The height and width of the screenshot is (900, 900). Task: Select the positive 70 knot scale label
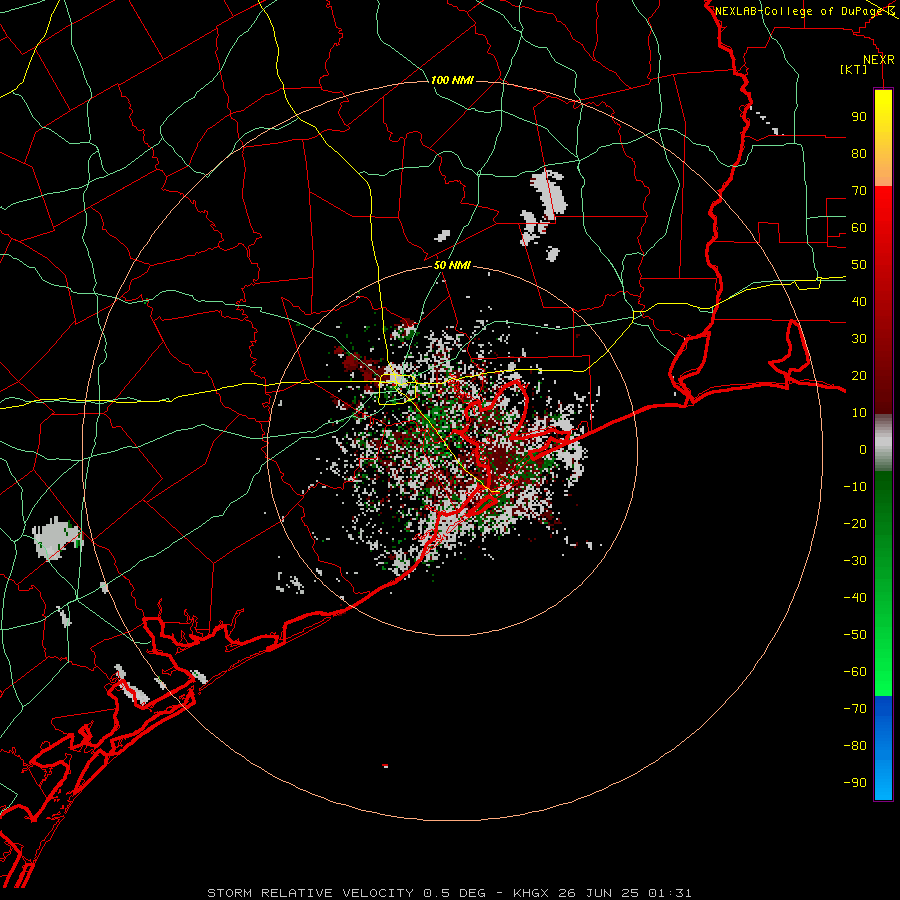tap(859, 191)
